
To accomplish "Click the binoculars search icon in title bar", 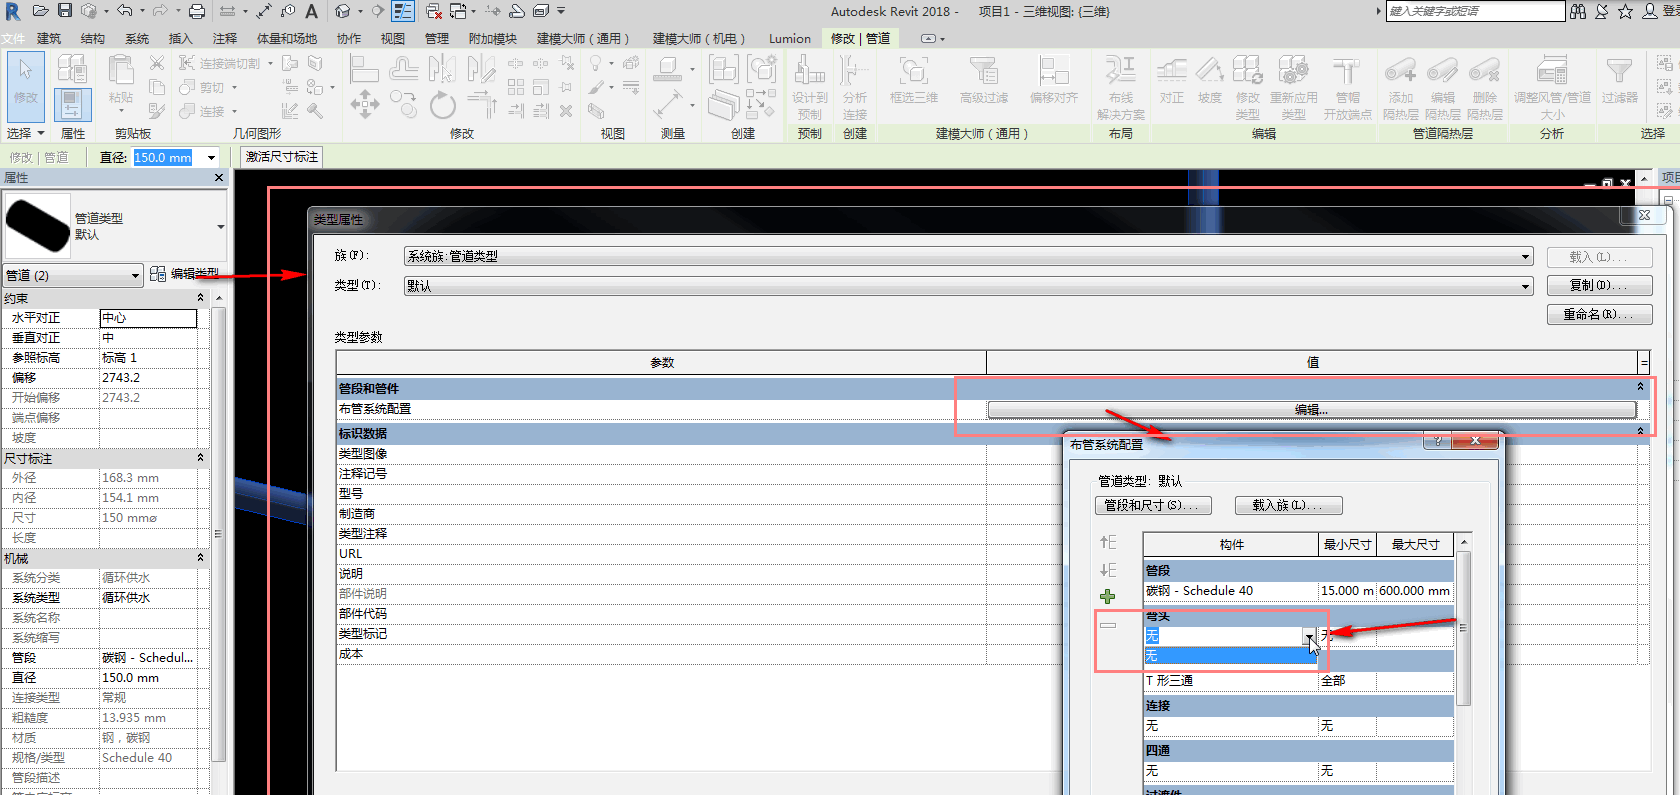I will click(x=1578, y=11).
